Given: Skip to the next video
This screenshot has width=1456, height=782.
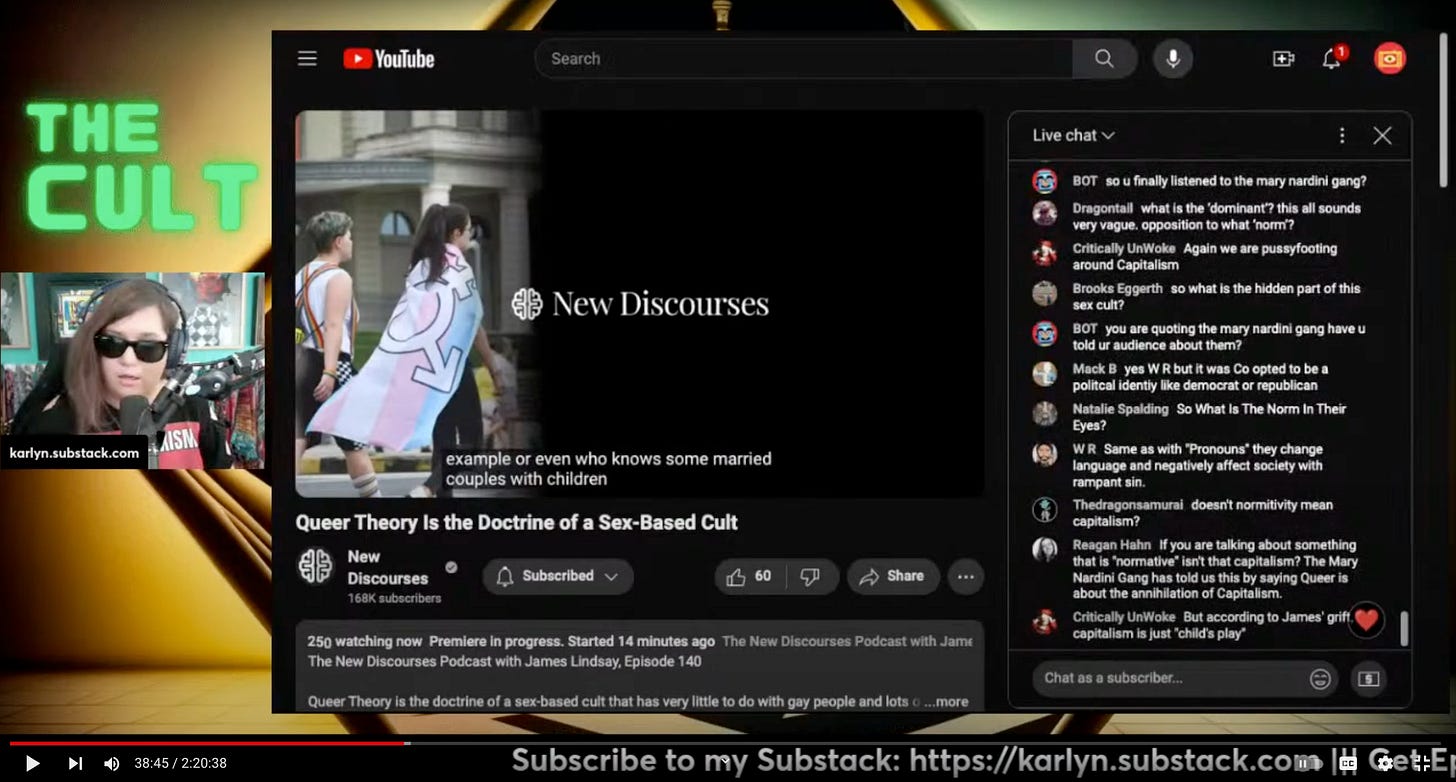Looking at the screenshot, I should 75,763.
